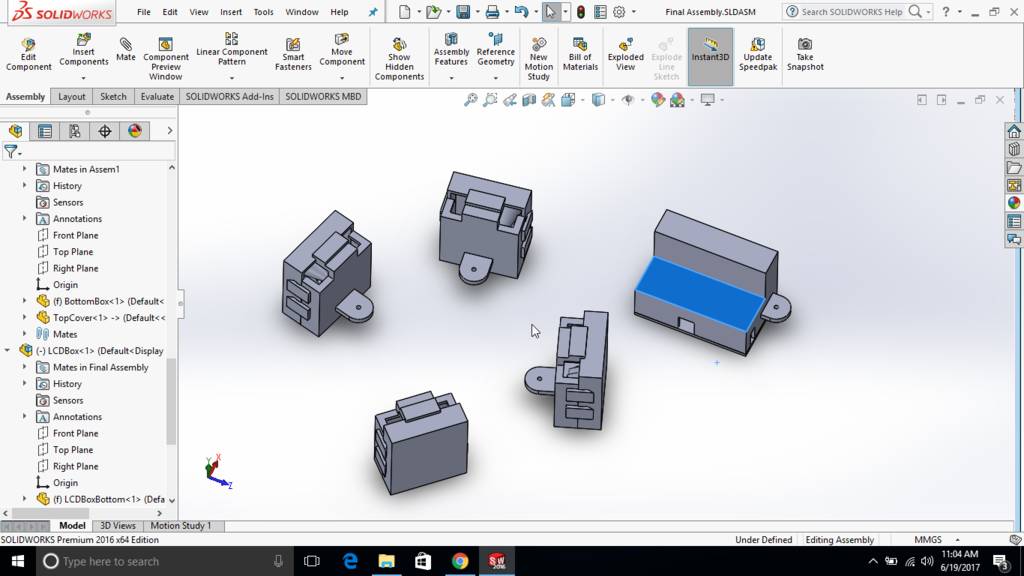Select the Front Plane under LCDBox

(x=75, y=433)
